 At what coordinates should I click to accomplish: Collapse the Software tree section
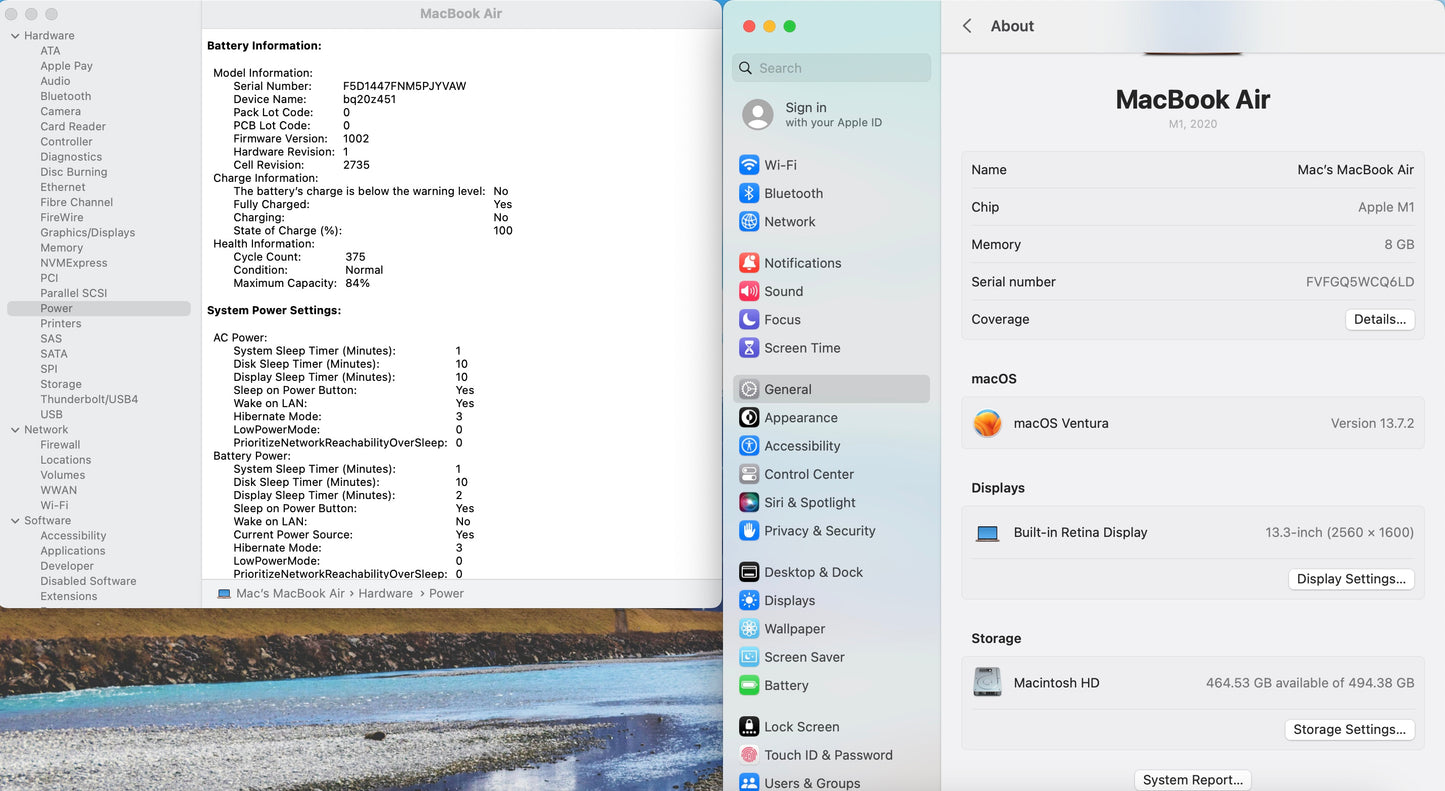(15, 521)
